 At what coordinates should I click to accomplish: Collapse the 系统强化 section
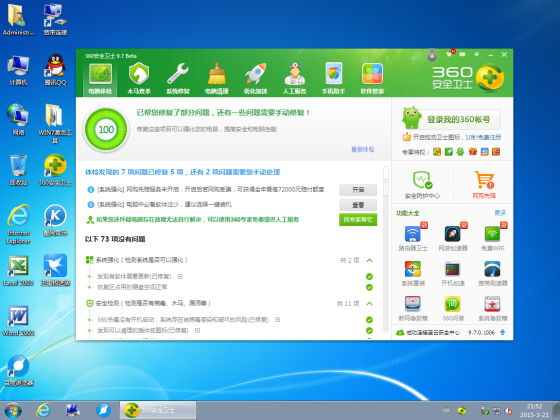[x=370, y=260]
